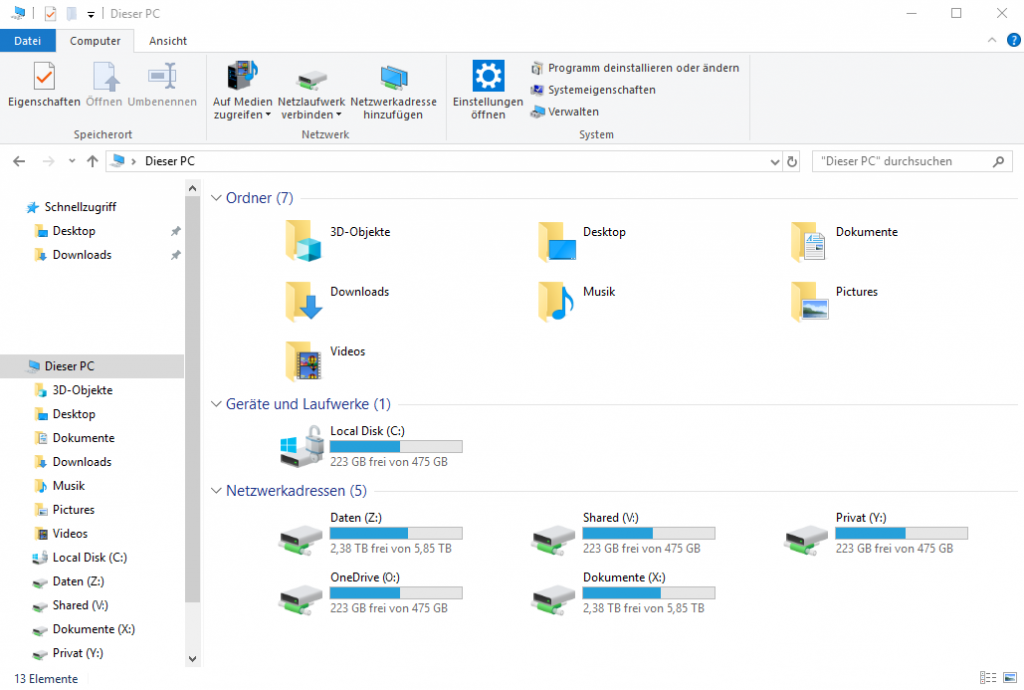Screen dimensions: 1024x690
Task: Go up one folder level arrow
Action: point(92,161)
